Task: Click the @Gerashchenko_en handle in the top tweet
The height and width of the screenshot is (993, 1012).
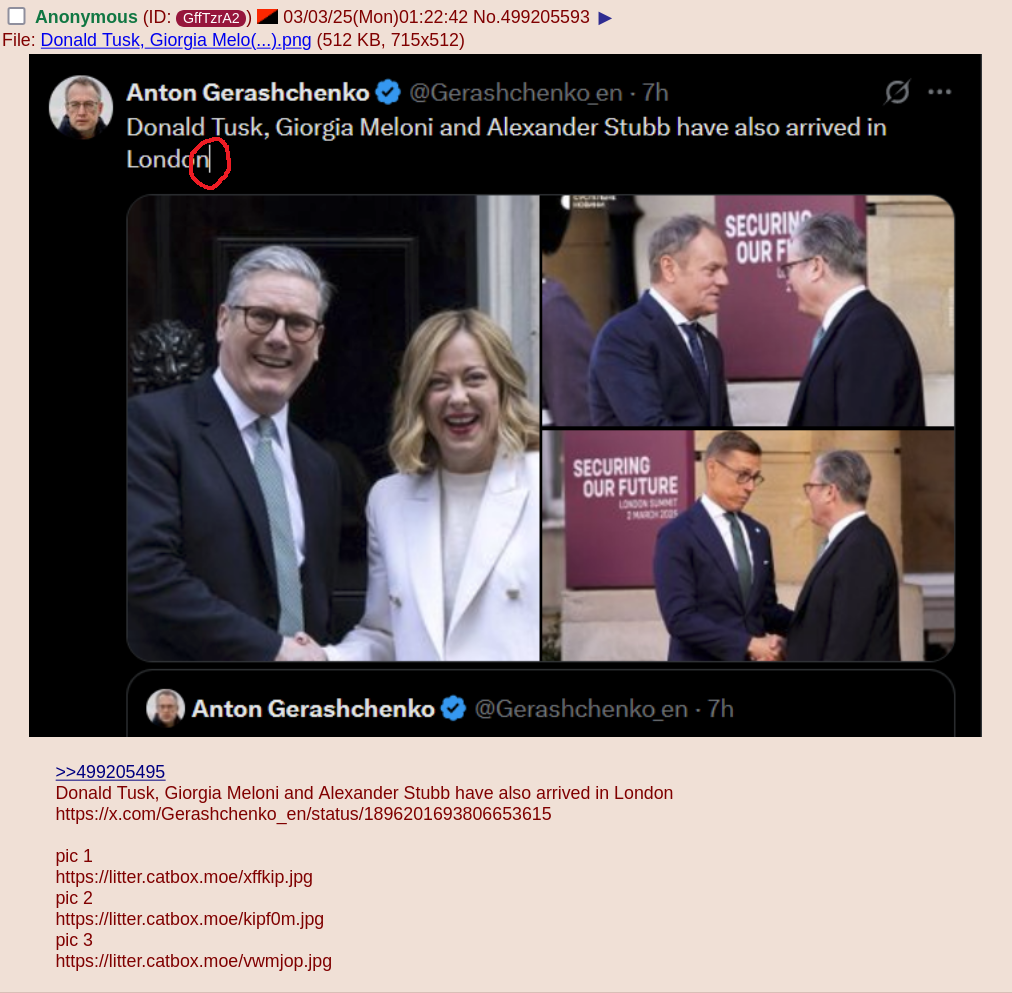Action: coord(516,93)
